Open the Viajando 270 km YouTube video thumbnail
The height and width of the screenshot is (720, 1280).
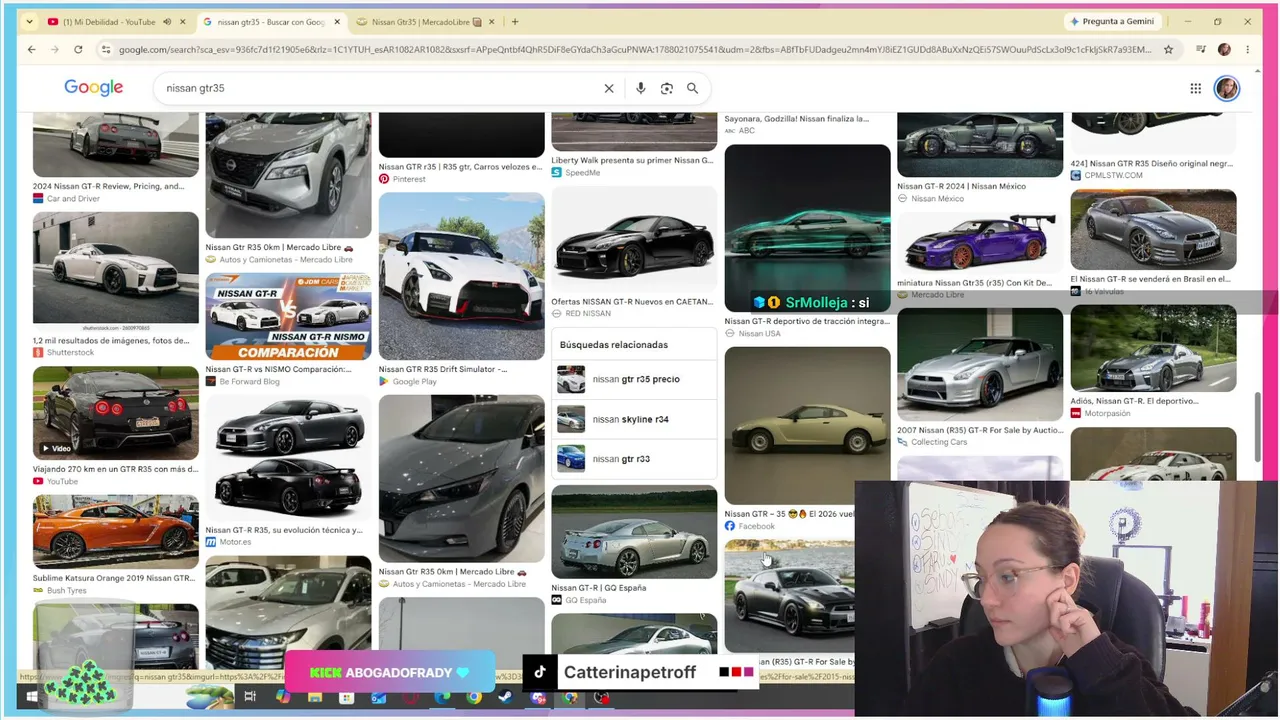pos(115,413)
